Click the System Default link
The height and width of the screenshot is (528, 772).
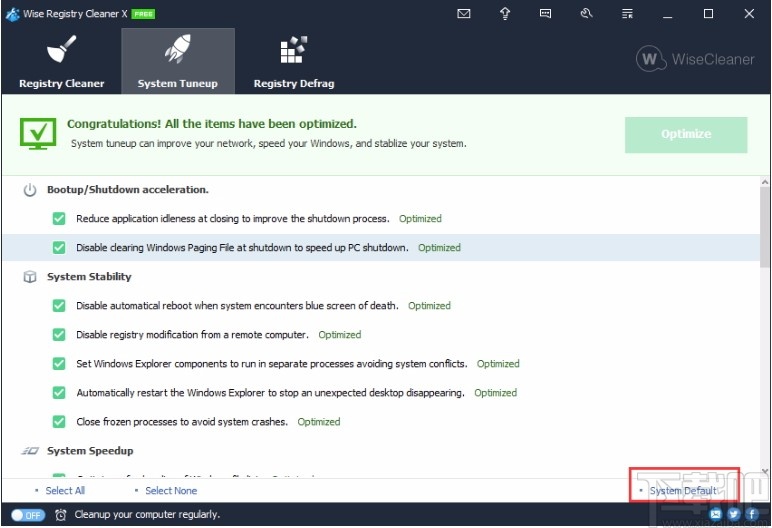[683, 491]
